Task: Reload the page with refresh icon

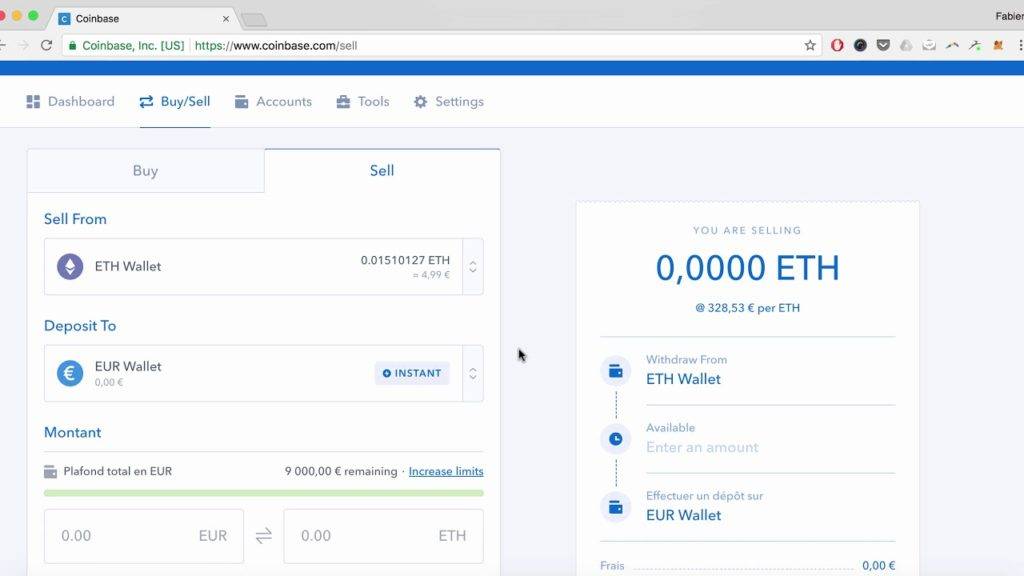Action: click(x=46, y=45)
